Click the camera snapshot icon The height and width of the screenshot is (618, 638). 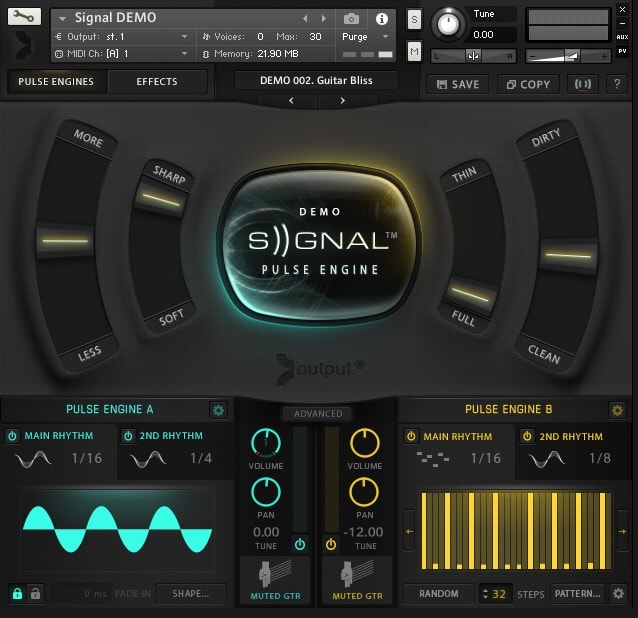click(x=352, y=19)
